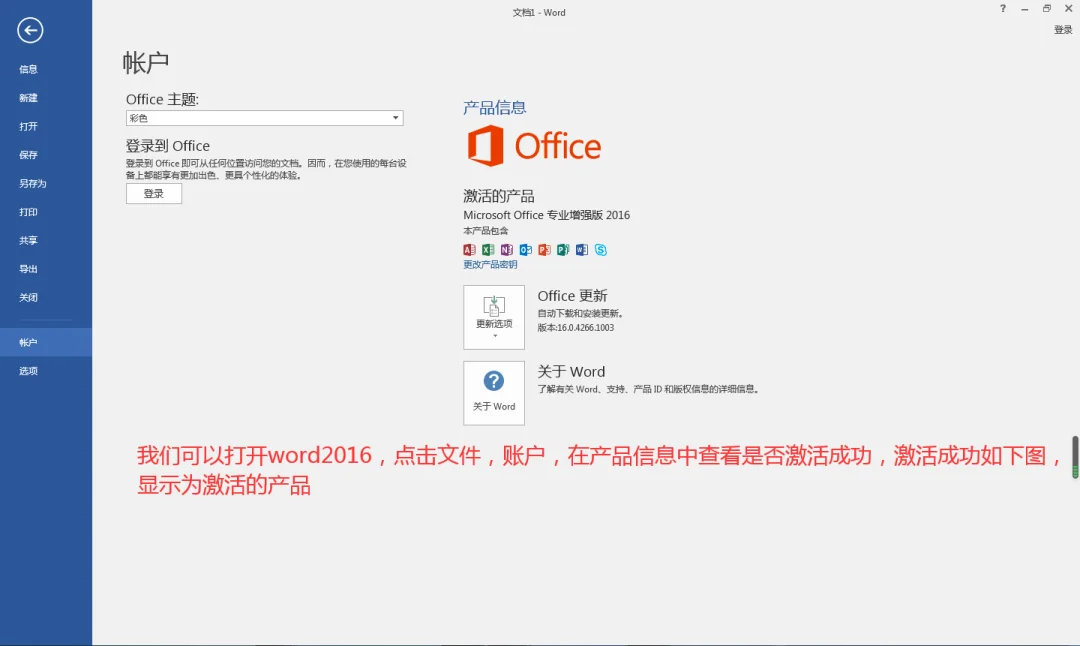Click 关闭 in the left menu
The image size is (1080, 646).
click(x=28, y=298)
